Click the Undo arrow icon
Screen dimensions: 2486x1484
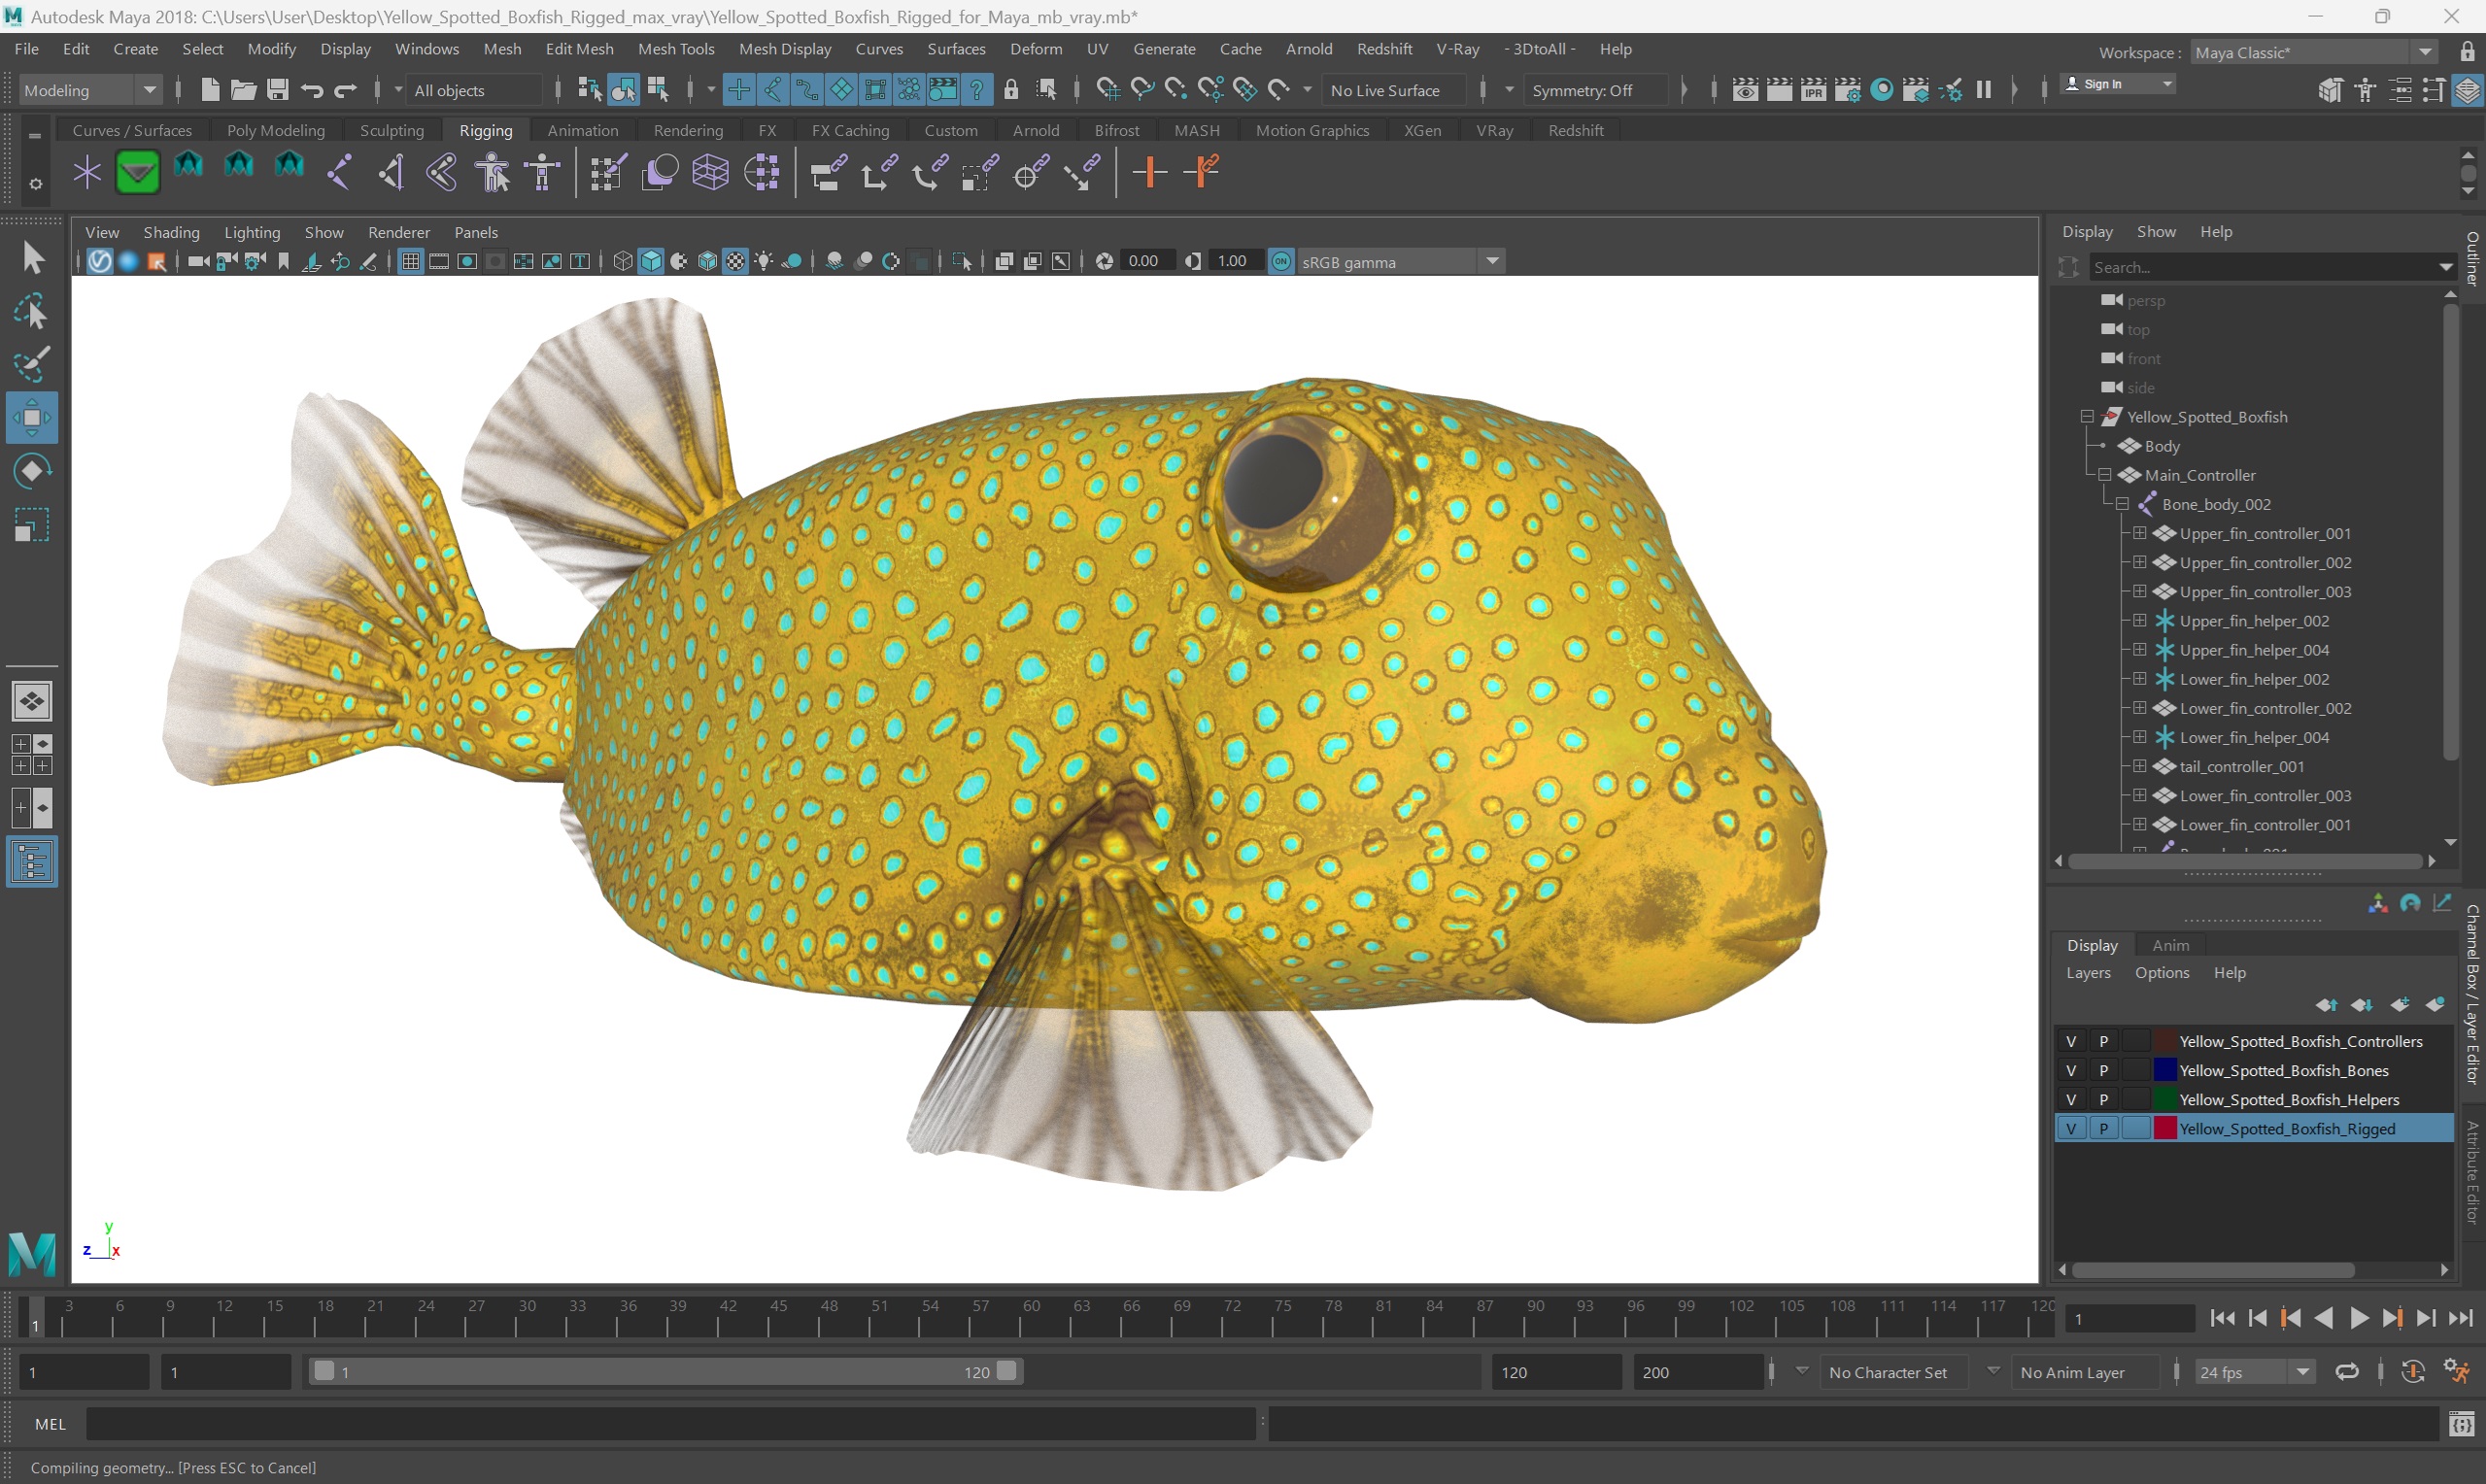coord(311,90)
